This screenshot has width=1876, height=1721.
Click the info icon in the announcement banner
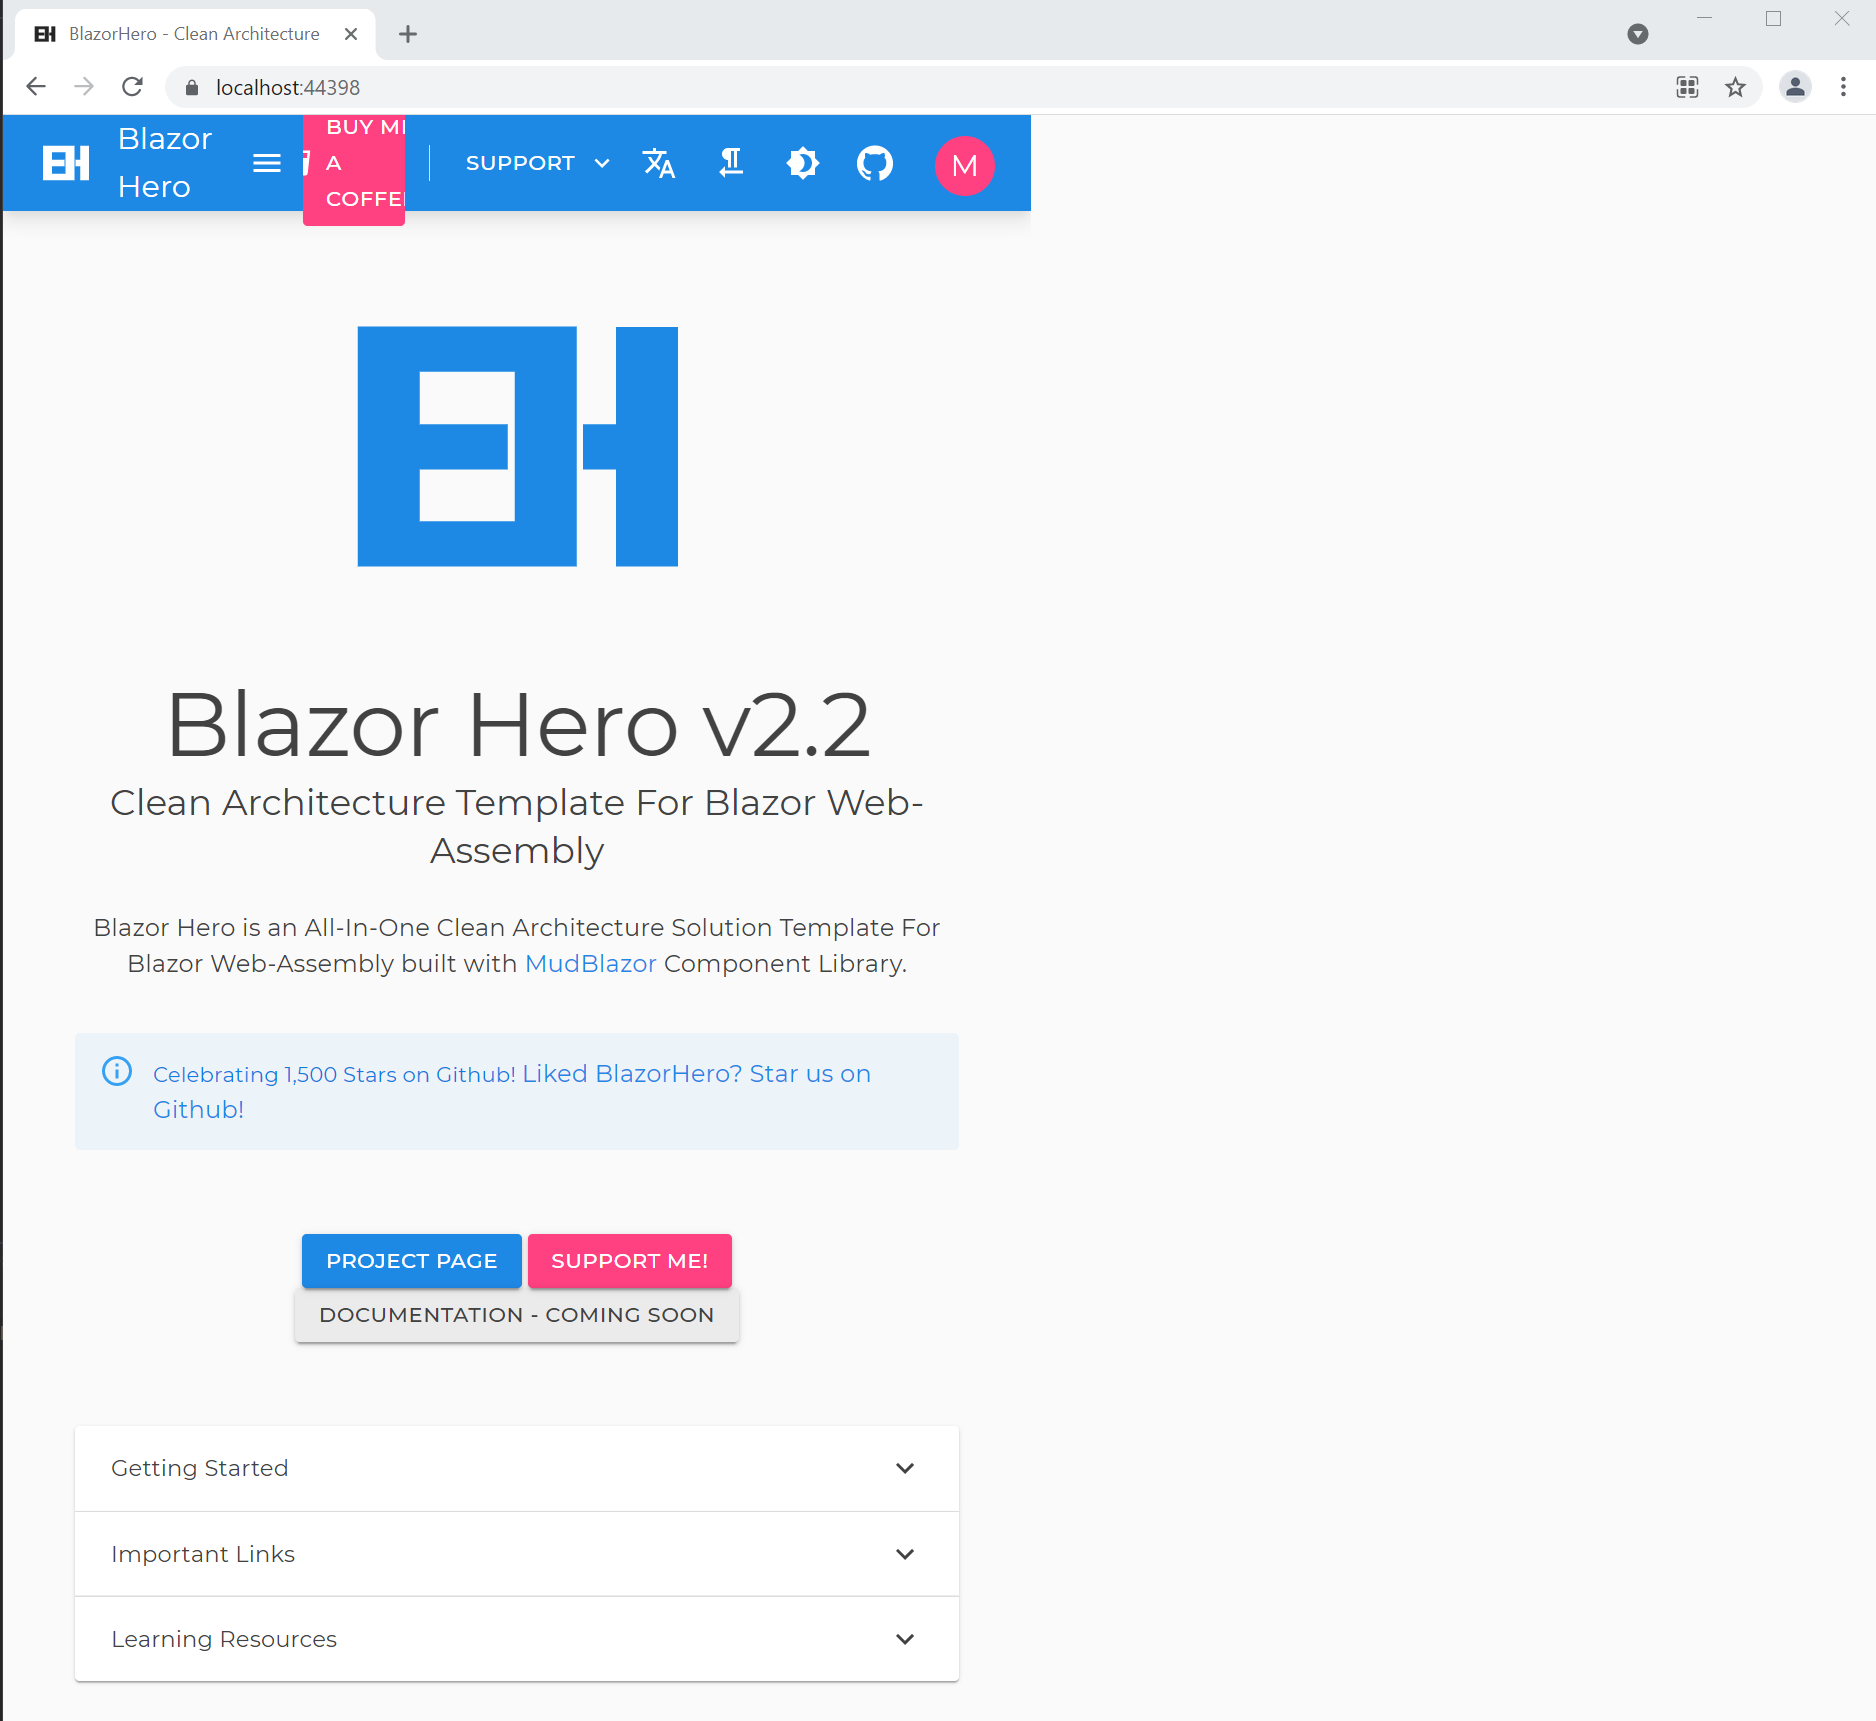[x=116, y=1071]
